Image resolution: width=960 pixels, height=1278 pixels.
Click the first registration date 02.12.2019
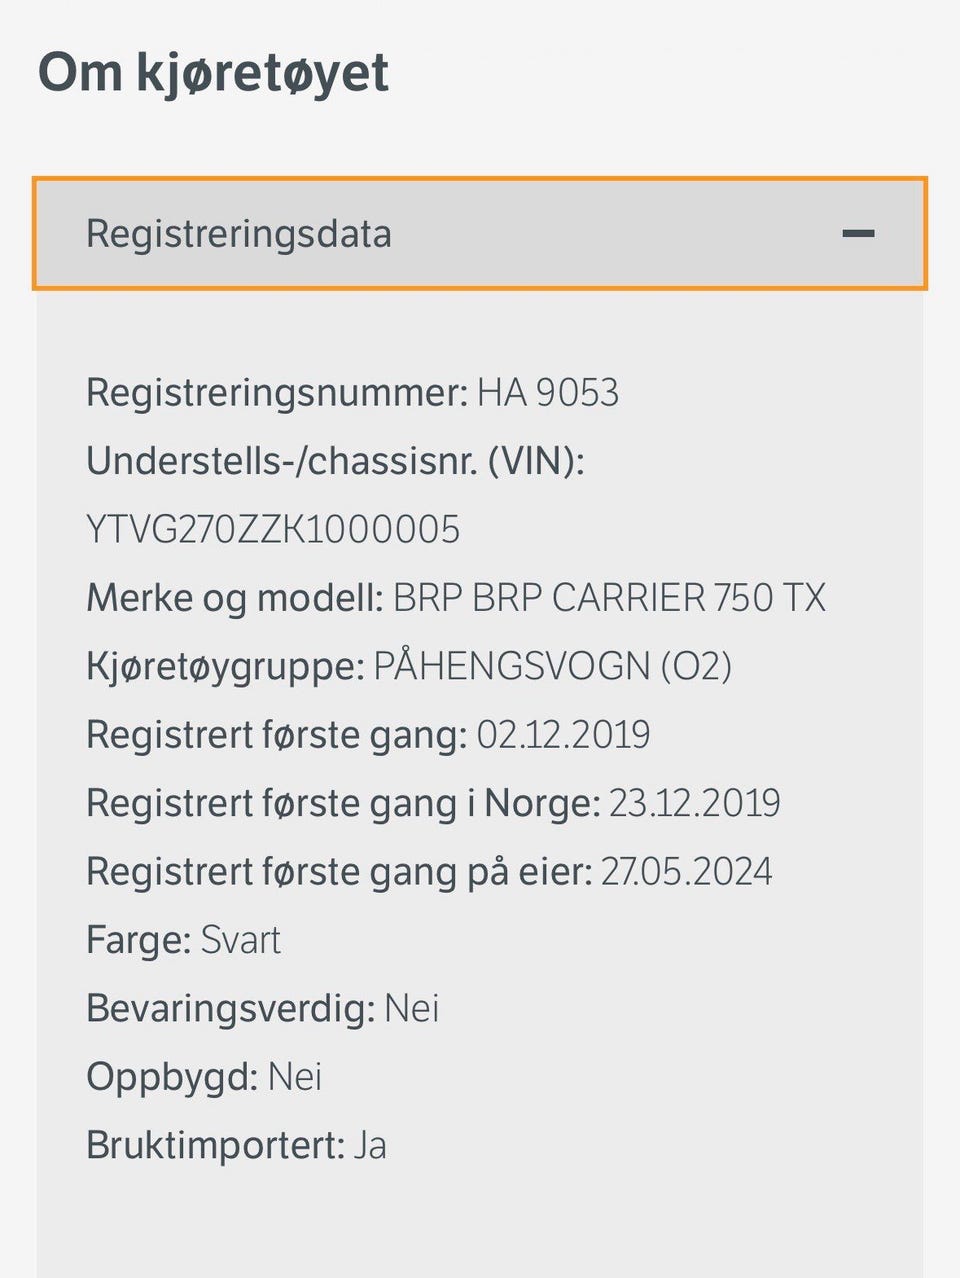coord(563,735)
